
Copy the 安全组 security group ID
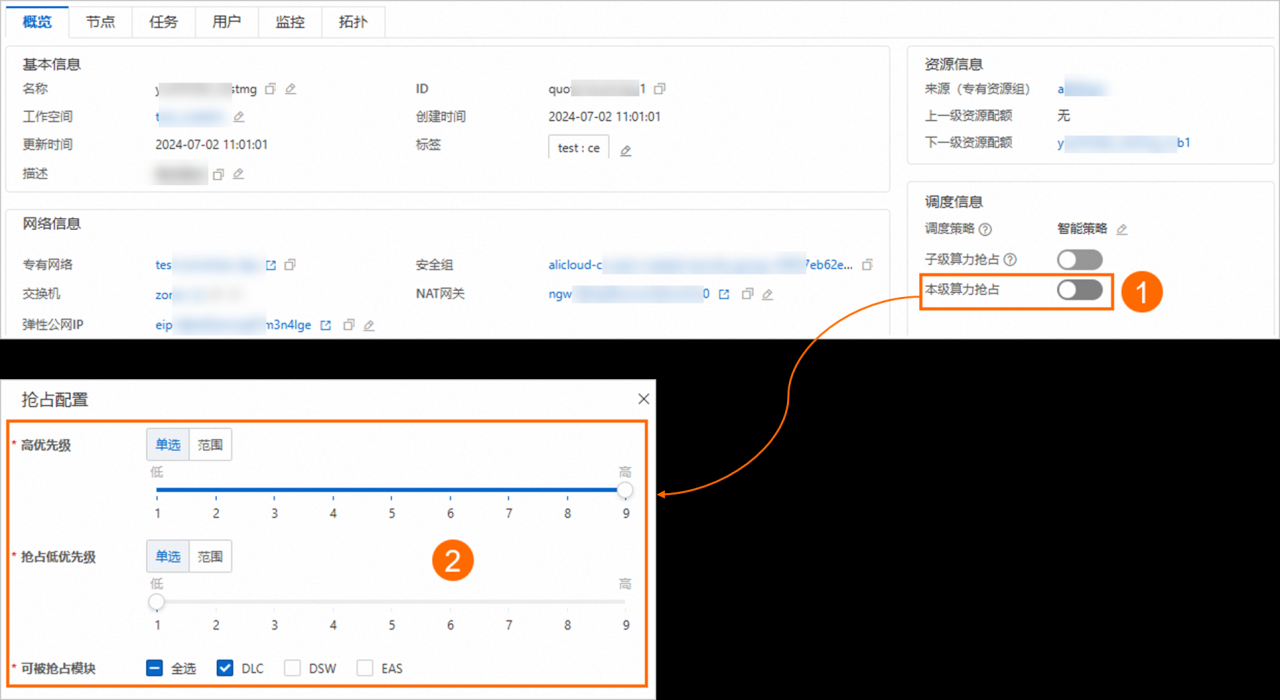pos(867,265)
